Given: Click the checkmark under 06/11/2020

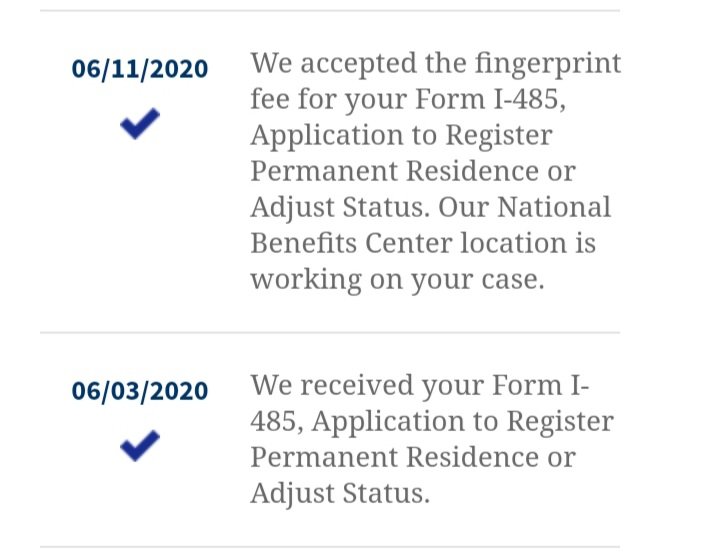Looking at the screenshot, I should click(x=140, y=123).
